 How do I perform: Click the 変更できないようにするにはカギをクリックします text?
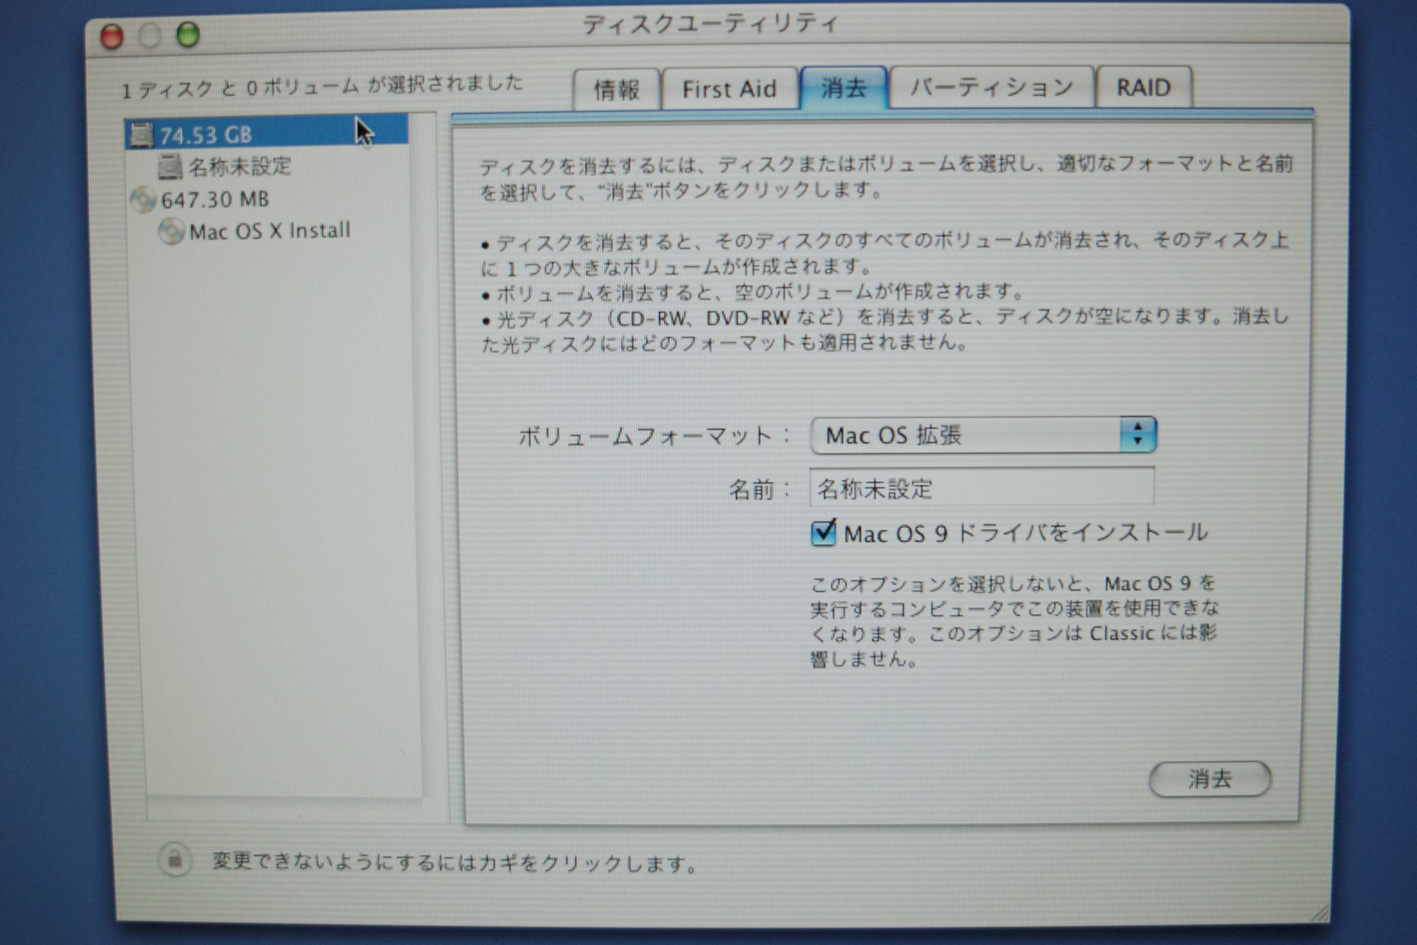[x=455, y=862]
